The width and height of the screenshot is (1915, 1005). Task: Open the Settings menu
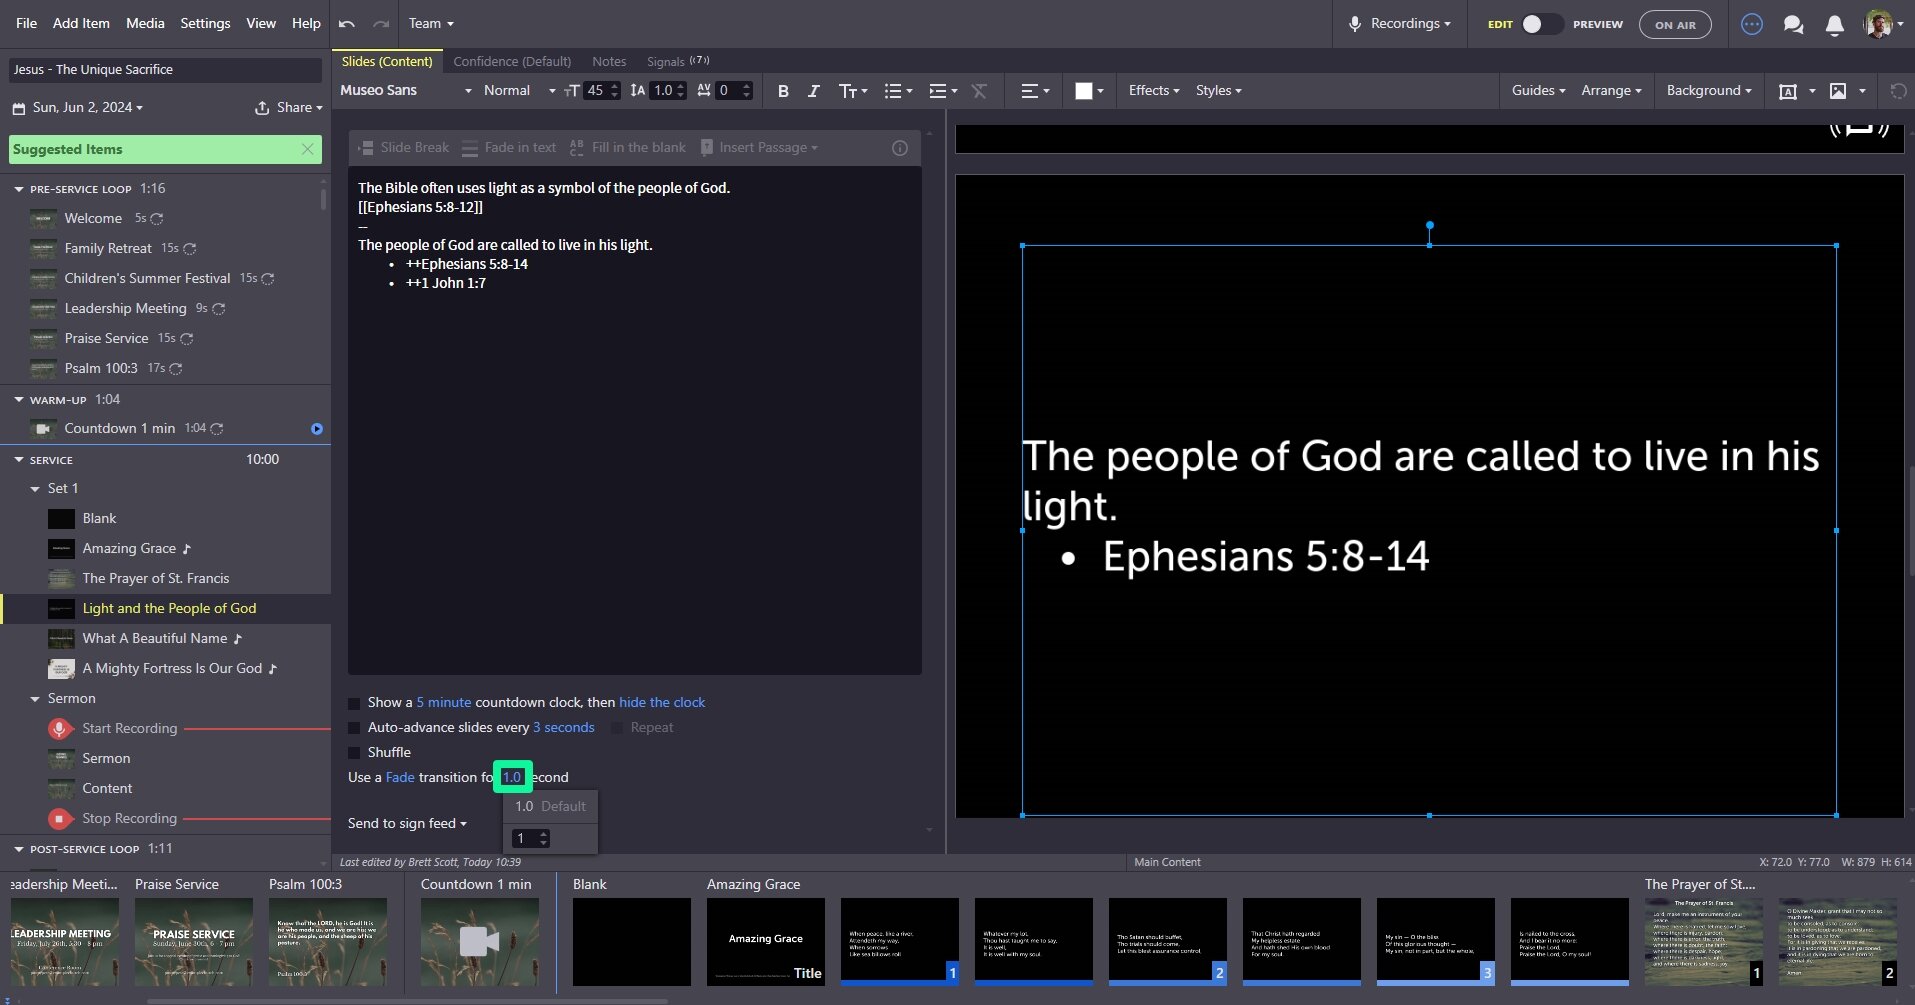click(205, 23)
